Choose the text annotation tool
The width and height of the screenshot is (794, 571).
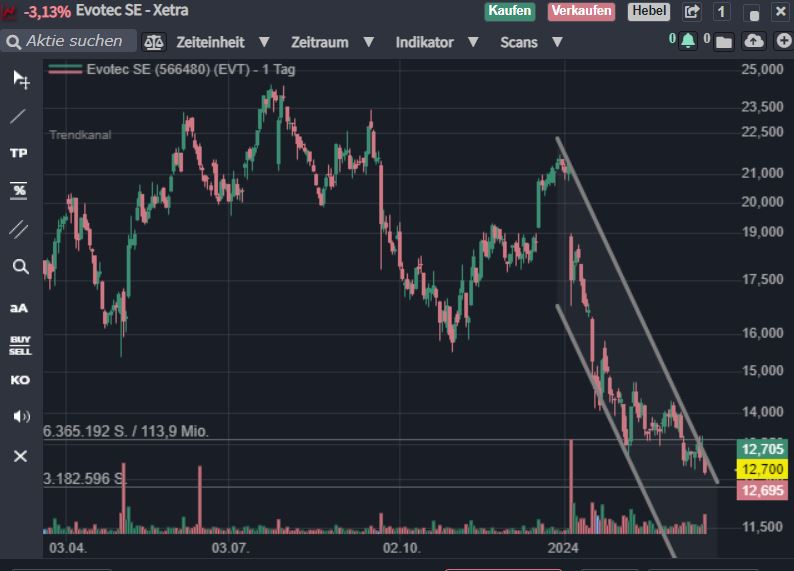(x=19, y=307)
